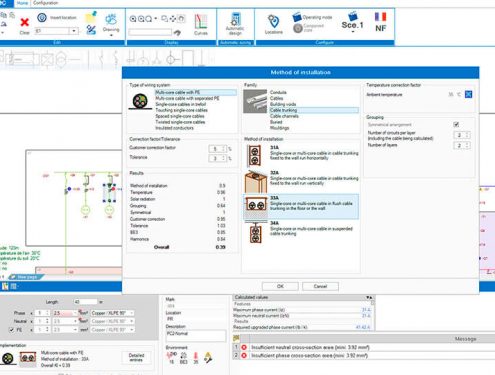Open the phase cross-section size dropdown

pos(64,313)
